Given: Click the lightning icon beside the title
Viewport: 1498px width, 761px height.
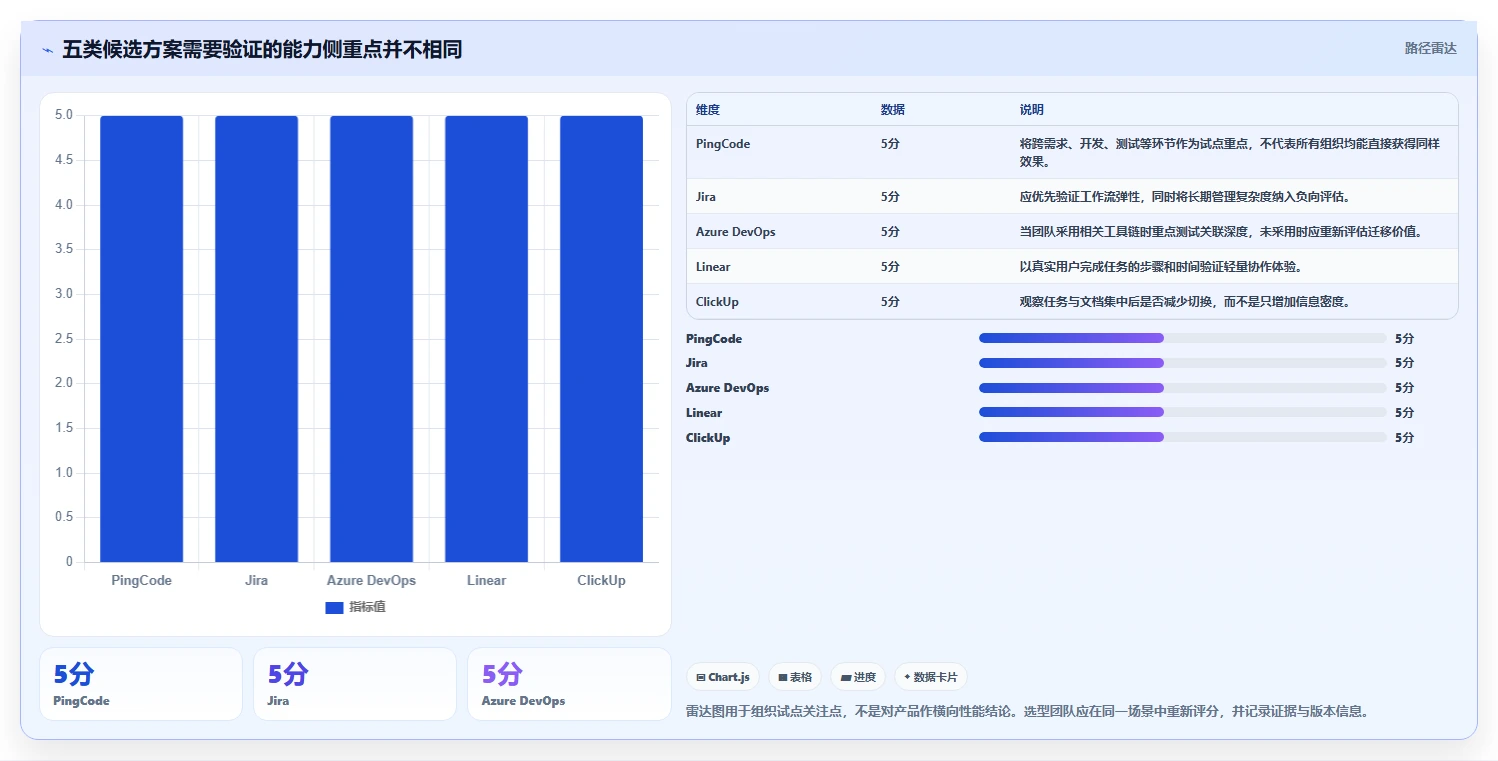Looking at the screenshot, I should pos(47,50).
